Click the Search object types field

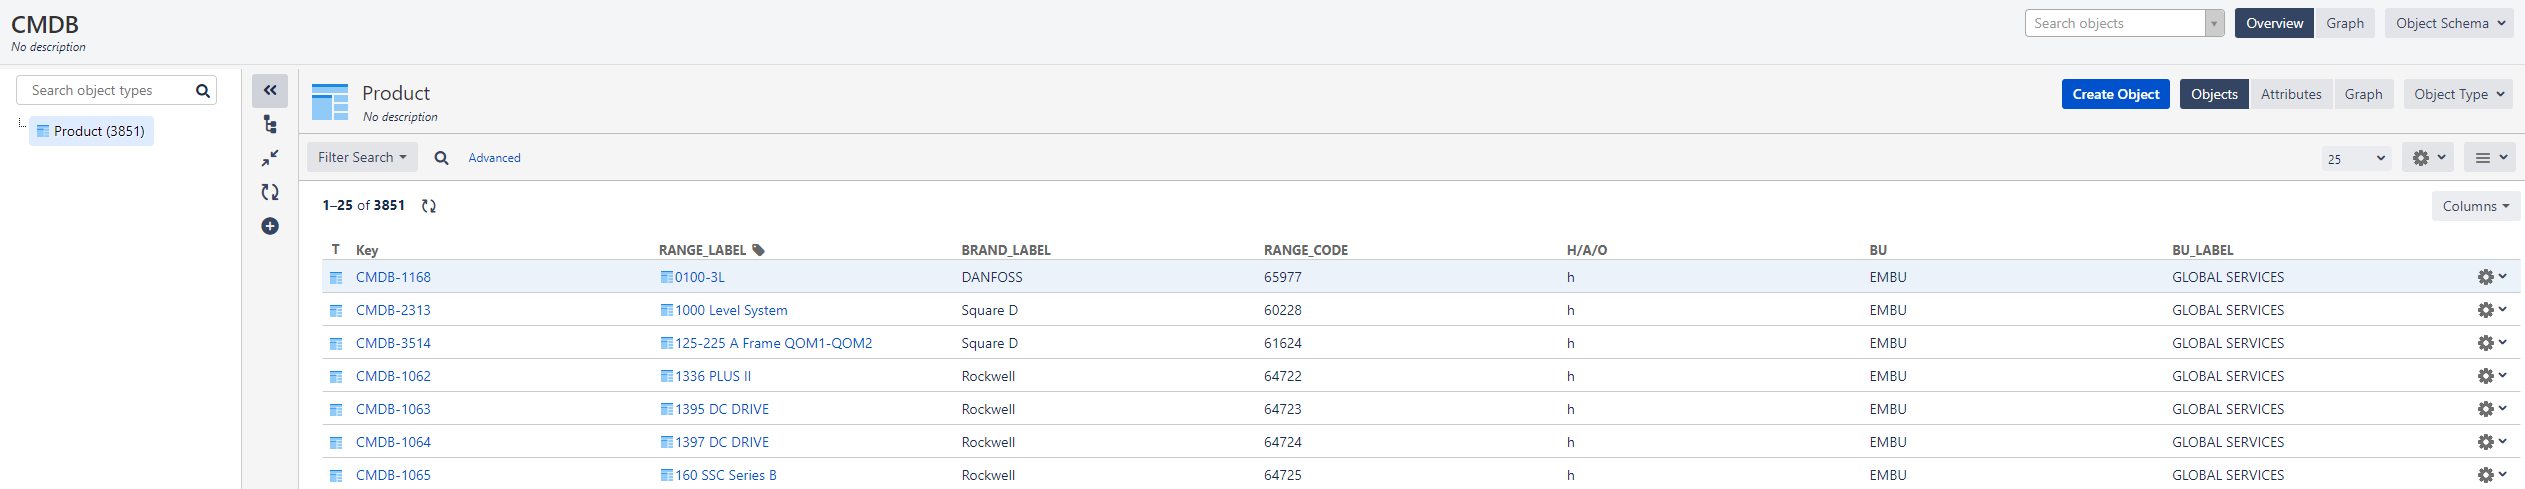108,90
